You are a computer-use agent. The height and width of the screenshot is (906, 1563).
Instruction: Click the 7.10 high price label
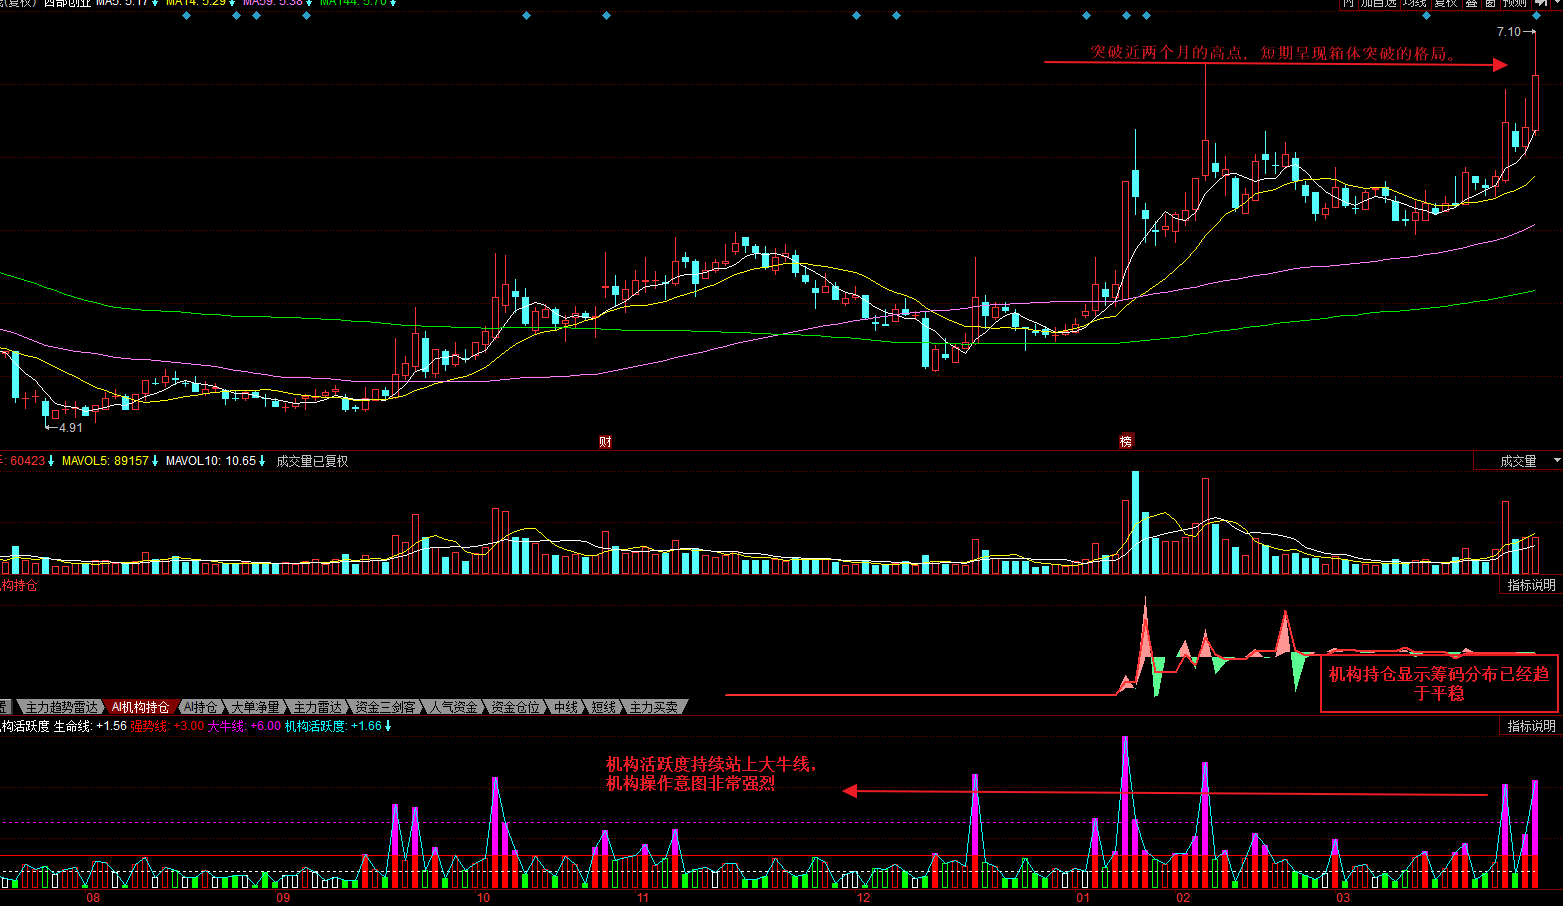tap(1508, 32)
